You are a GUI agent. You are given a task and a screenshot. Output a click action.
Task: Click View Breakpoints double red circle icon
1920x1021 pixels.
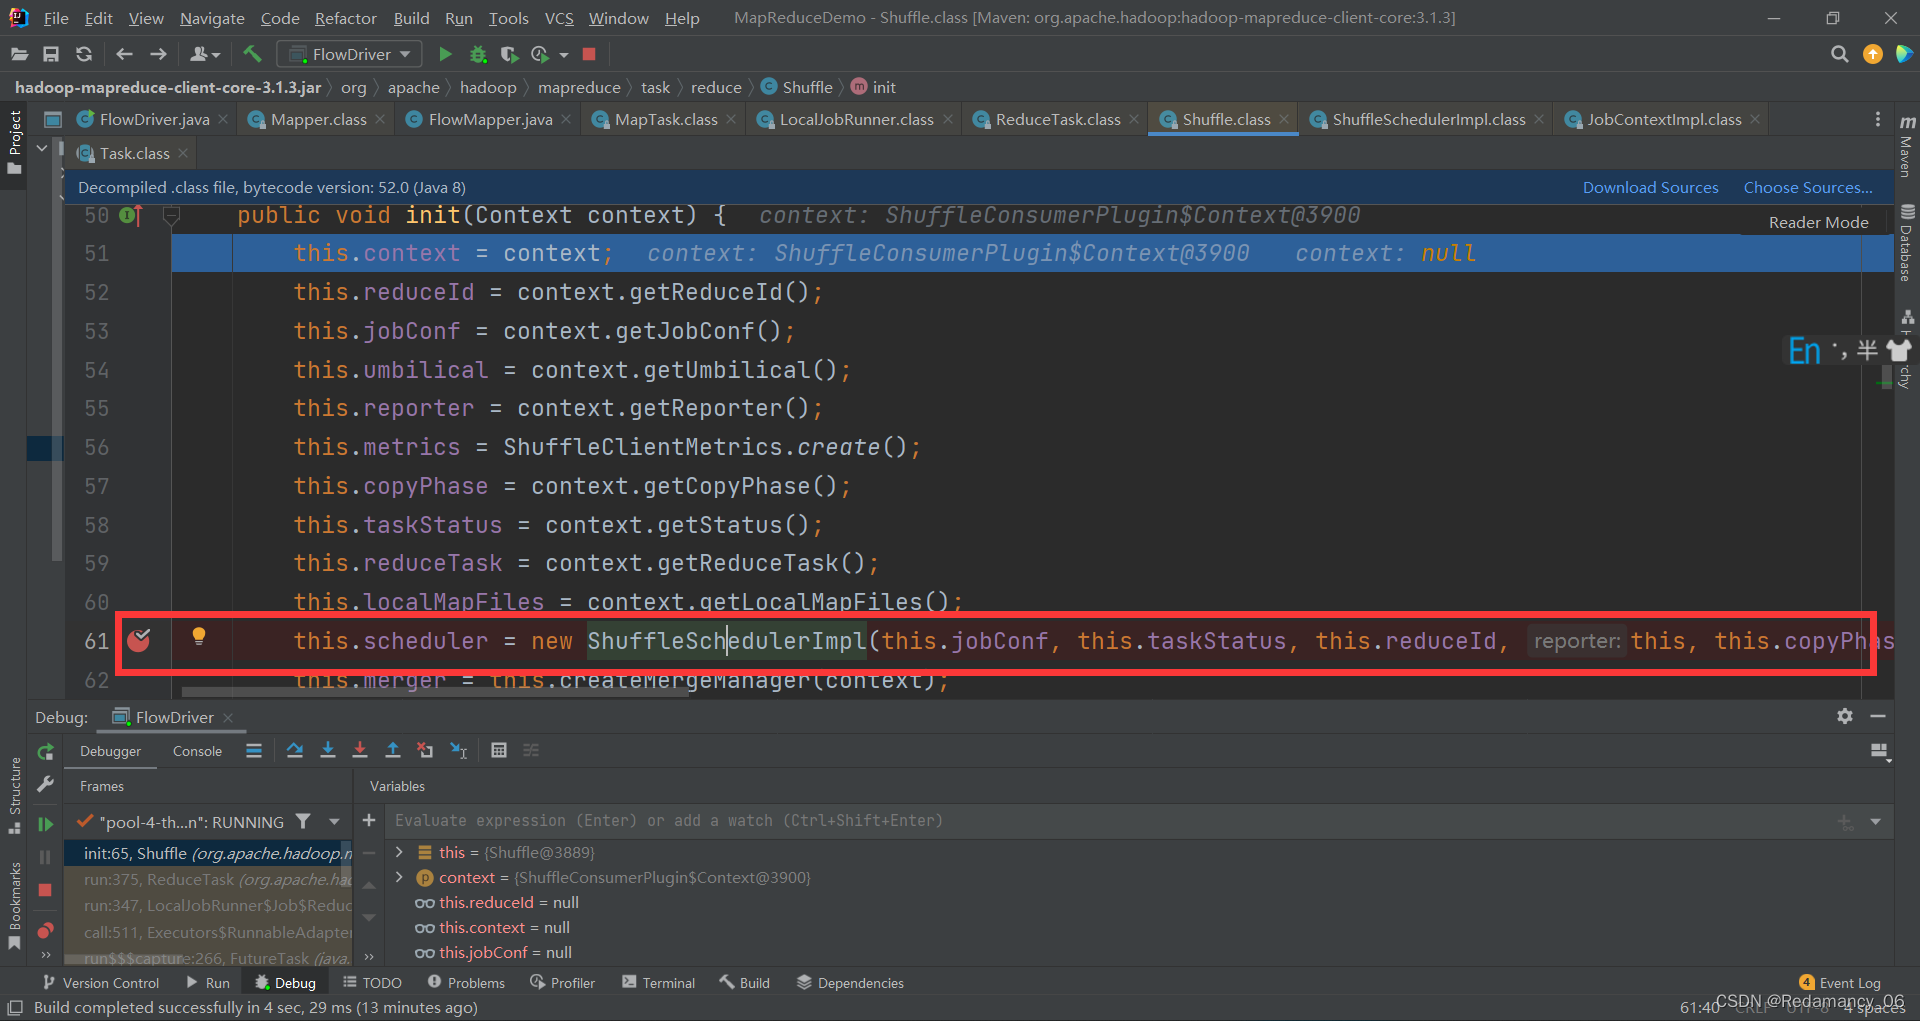pos(45,931)
